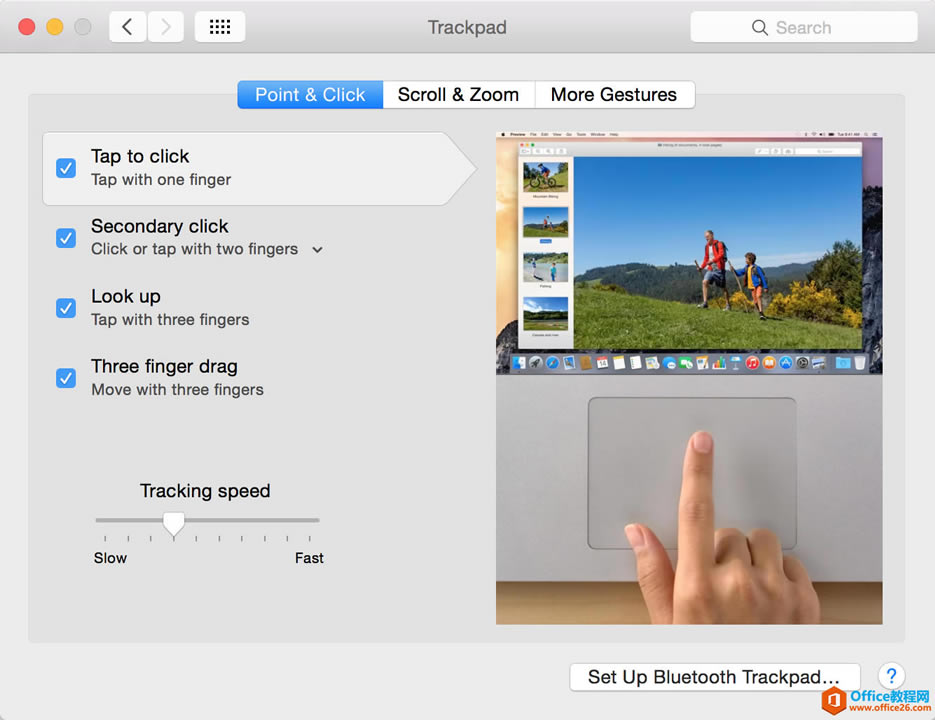Viewport: 935px width, 720px height.
Task: Switch to the Scroll & Zoom tab
Action: tap(458, 94)
